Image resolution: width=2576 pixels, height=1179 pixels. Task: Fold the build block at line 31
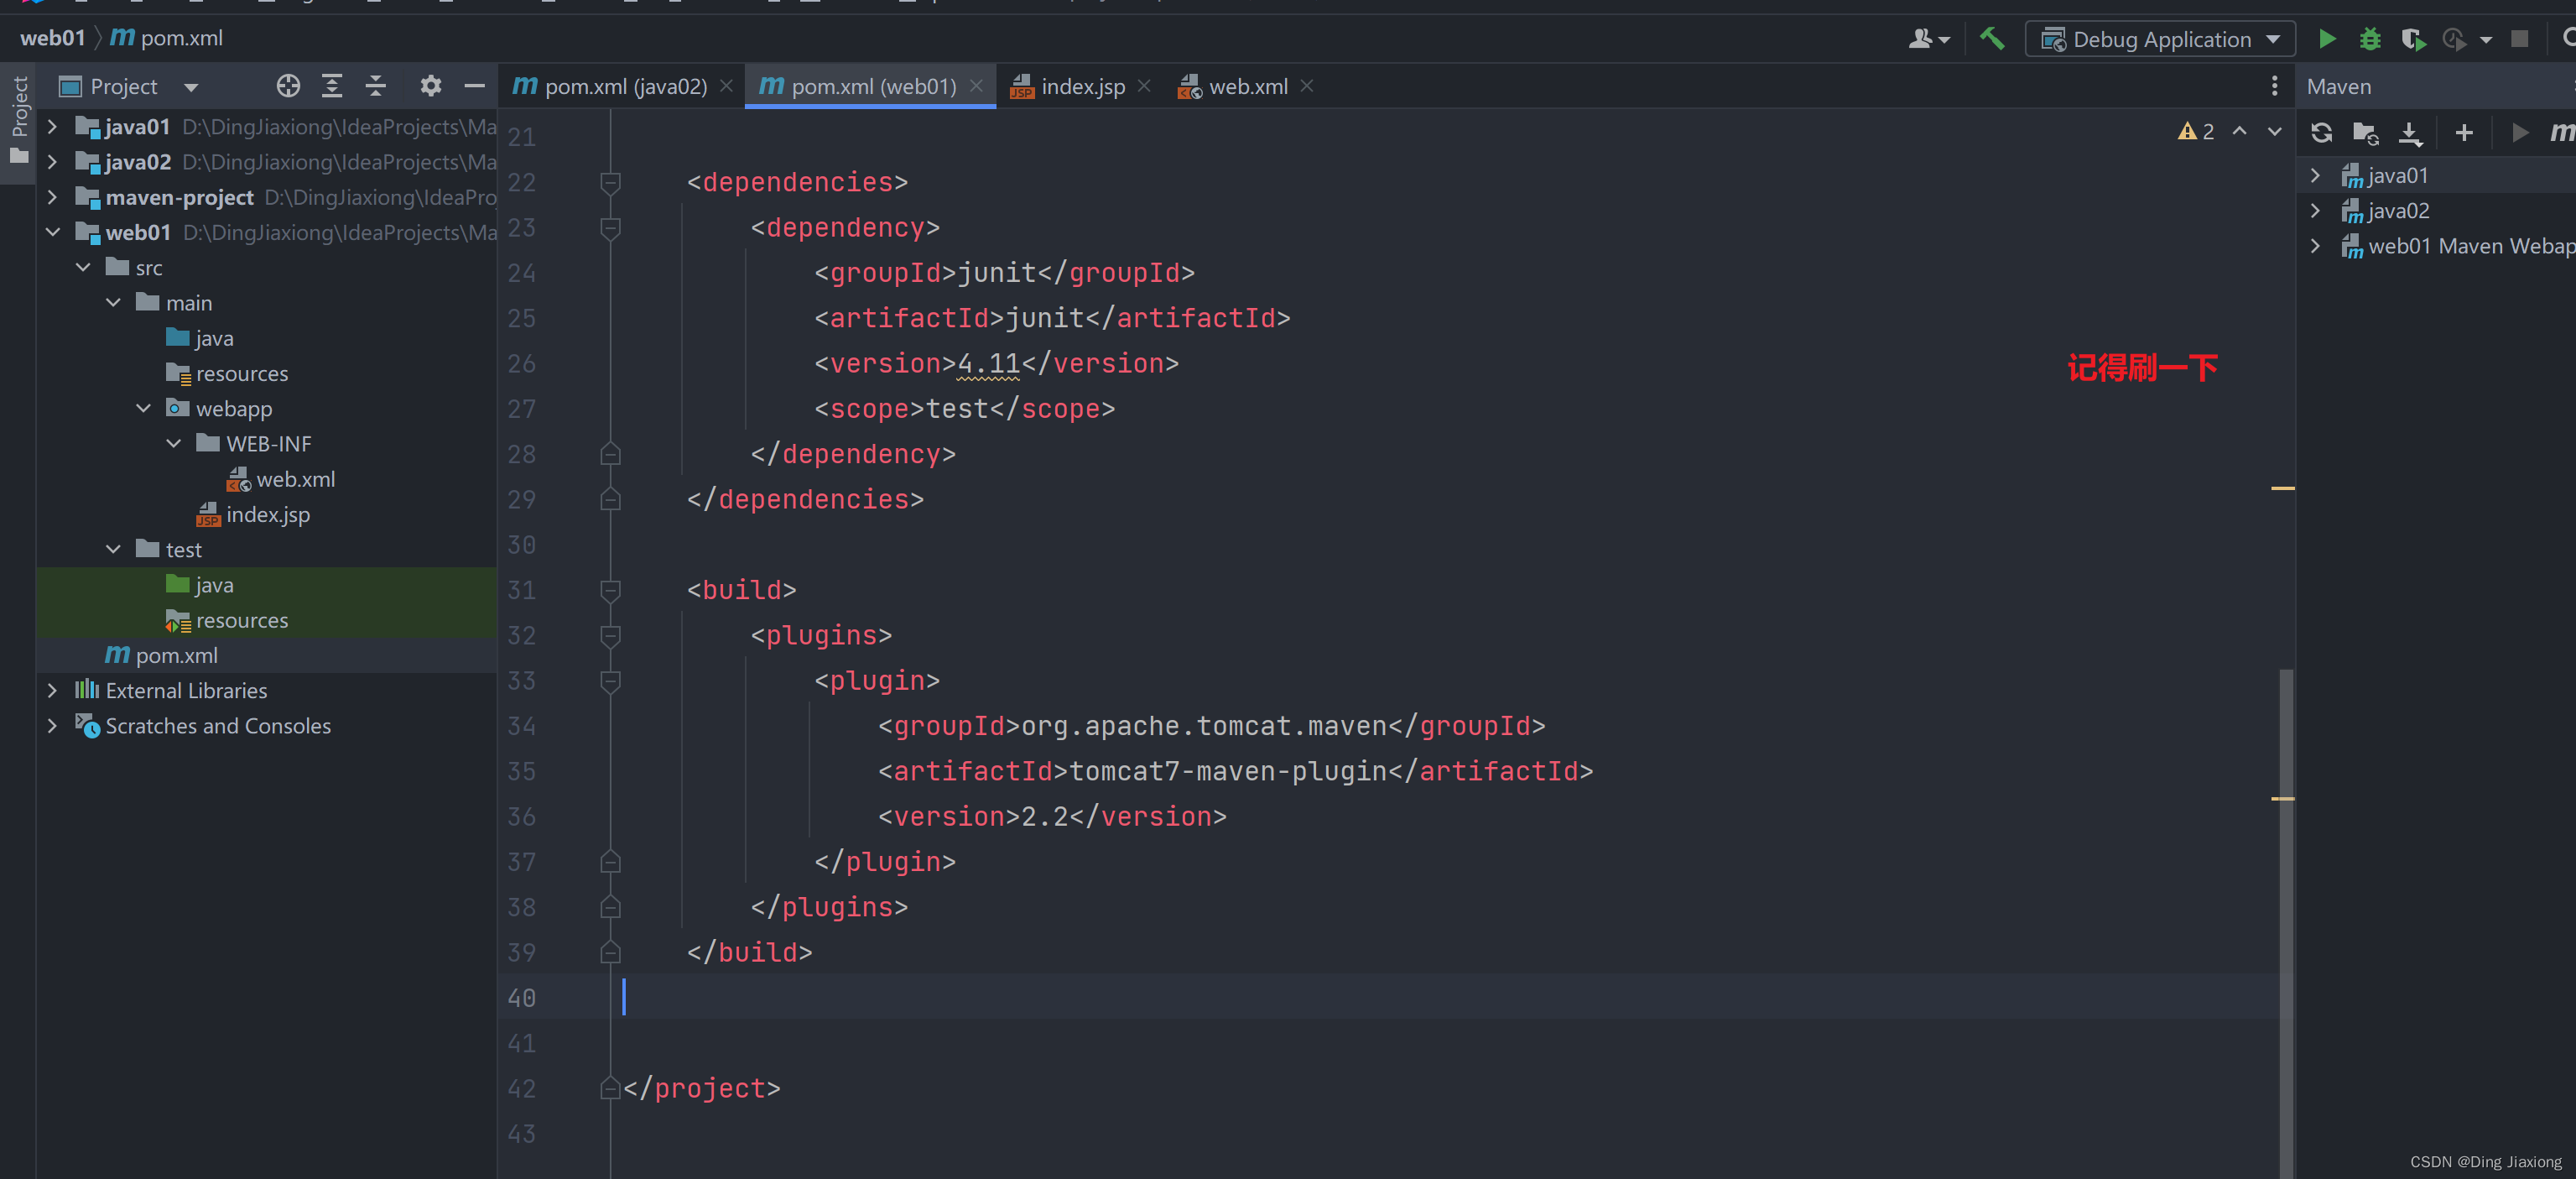610,590
